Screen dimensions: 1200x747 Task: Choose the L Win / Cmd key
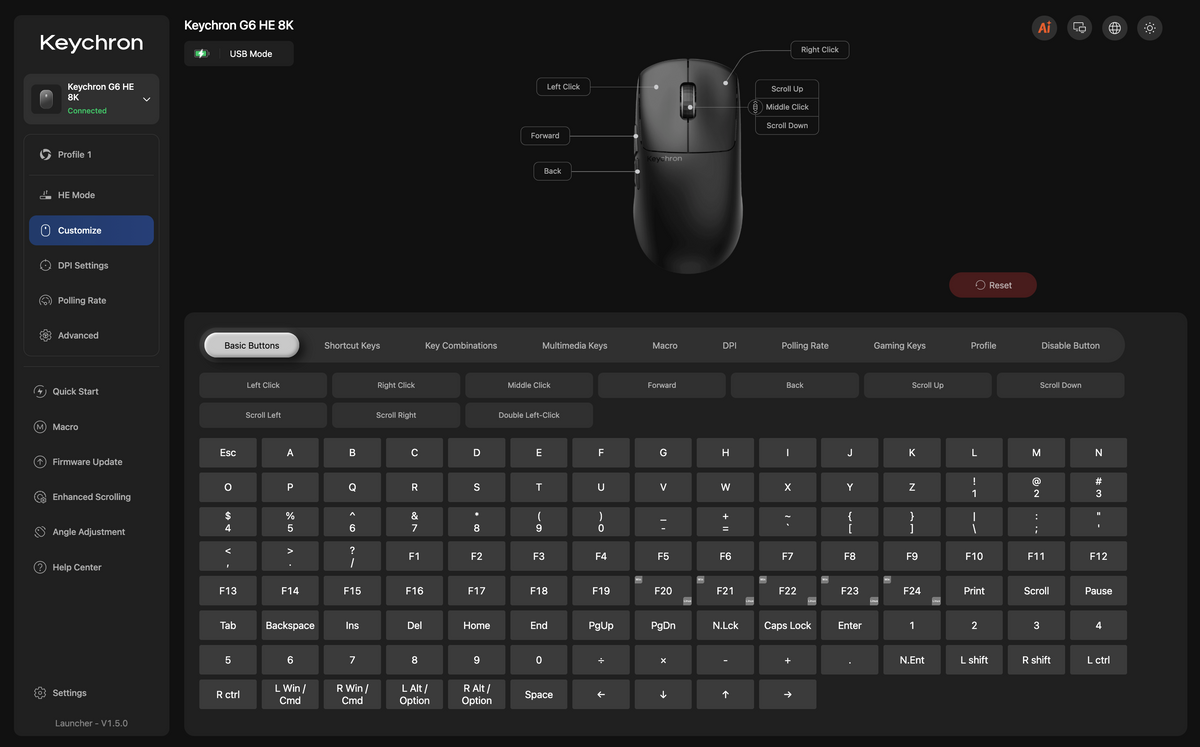290,695
